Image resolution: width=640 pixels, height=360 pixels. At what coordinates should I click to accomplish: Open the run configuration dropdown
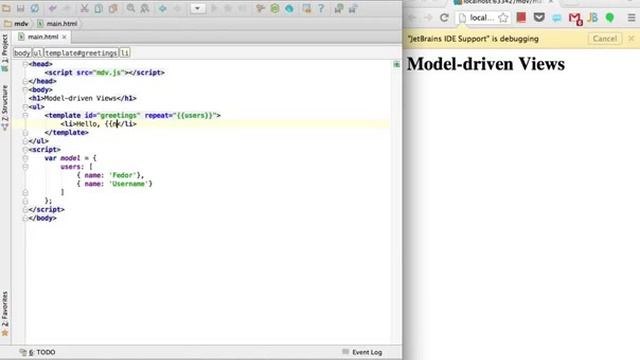tap(198, 8)
